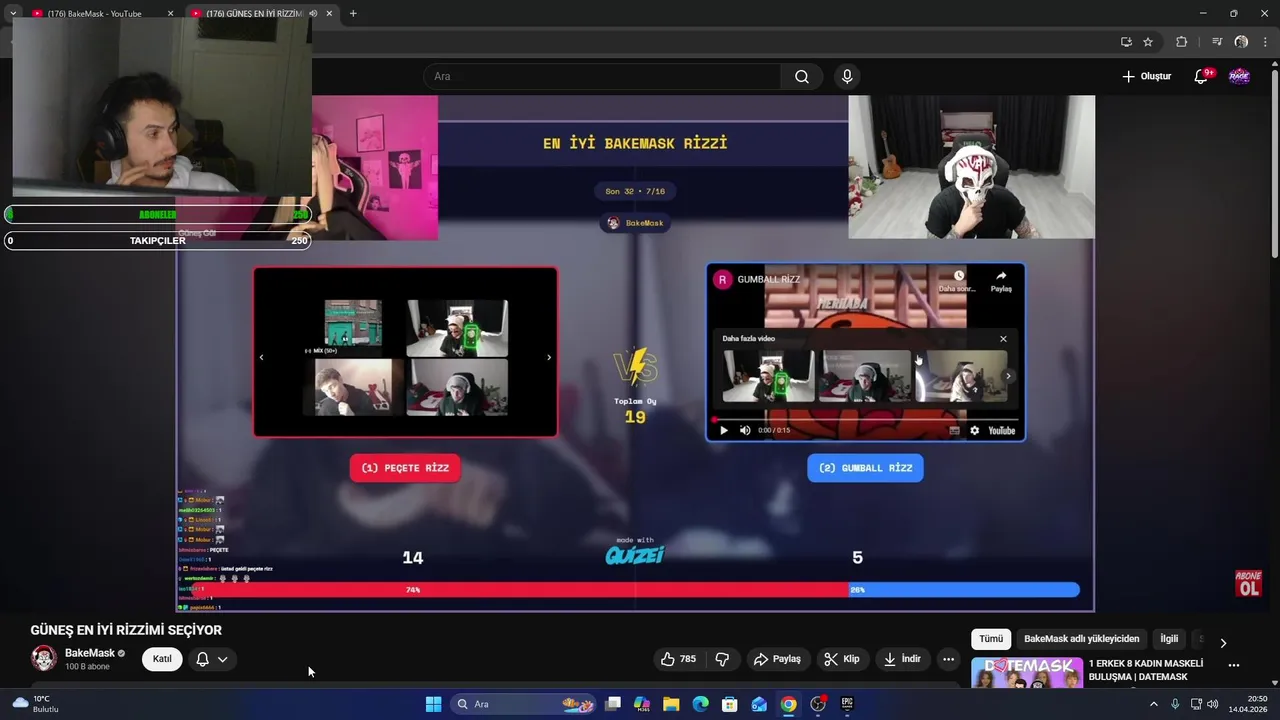Screen dimensions: 1280x720
Task: Open OBS Studio from taskbar
Action: pos(818,704)
